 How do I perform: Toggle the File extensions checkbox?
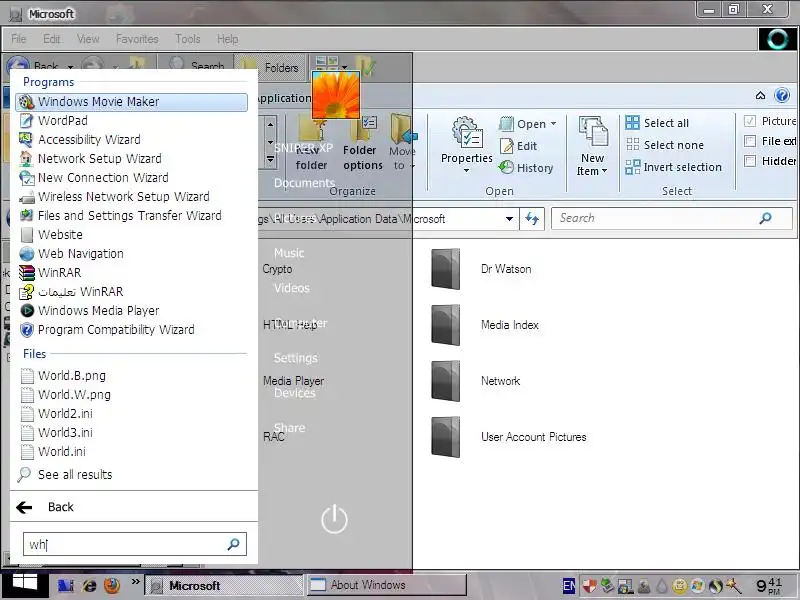coord(750,141)
